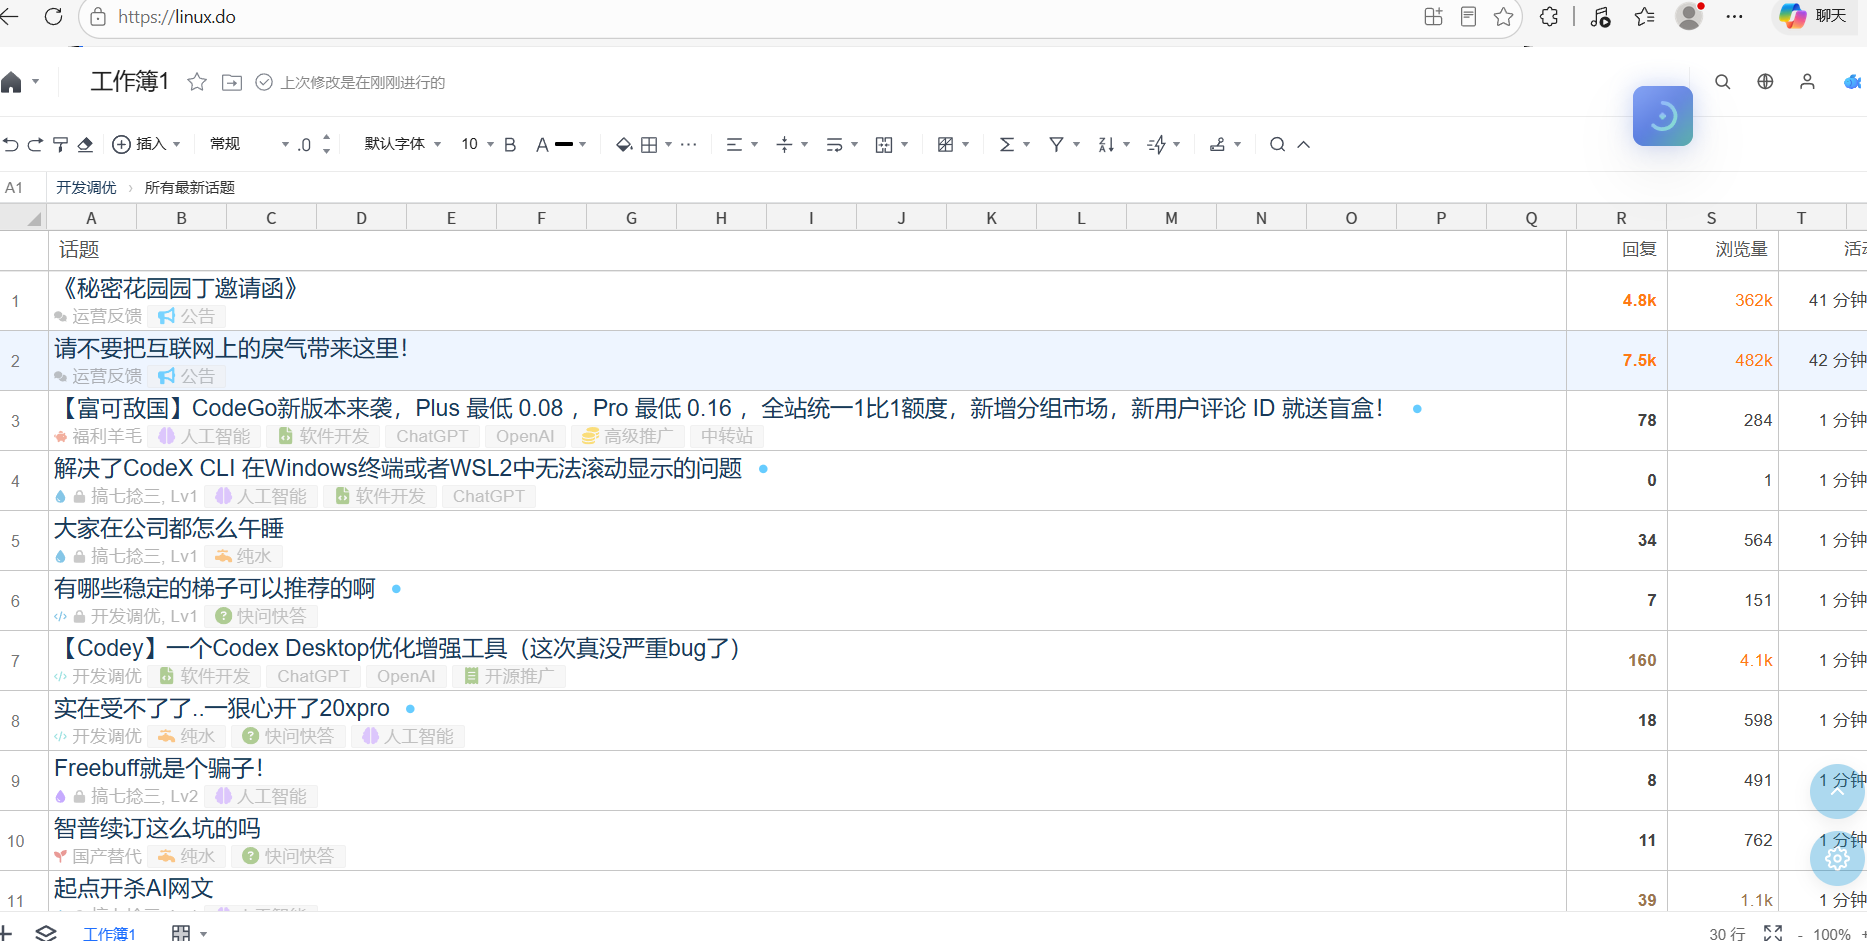Viewport: 1867px width, 941px height.
Task: Click the floating back-to-top arrow button
Action: (x=1838, y=791)
